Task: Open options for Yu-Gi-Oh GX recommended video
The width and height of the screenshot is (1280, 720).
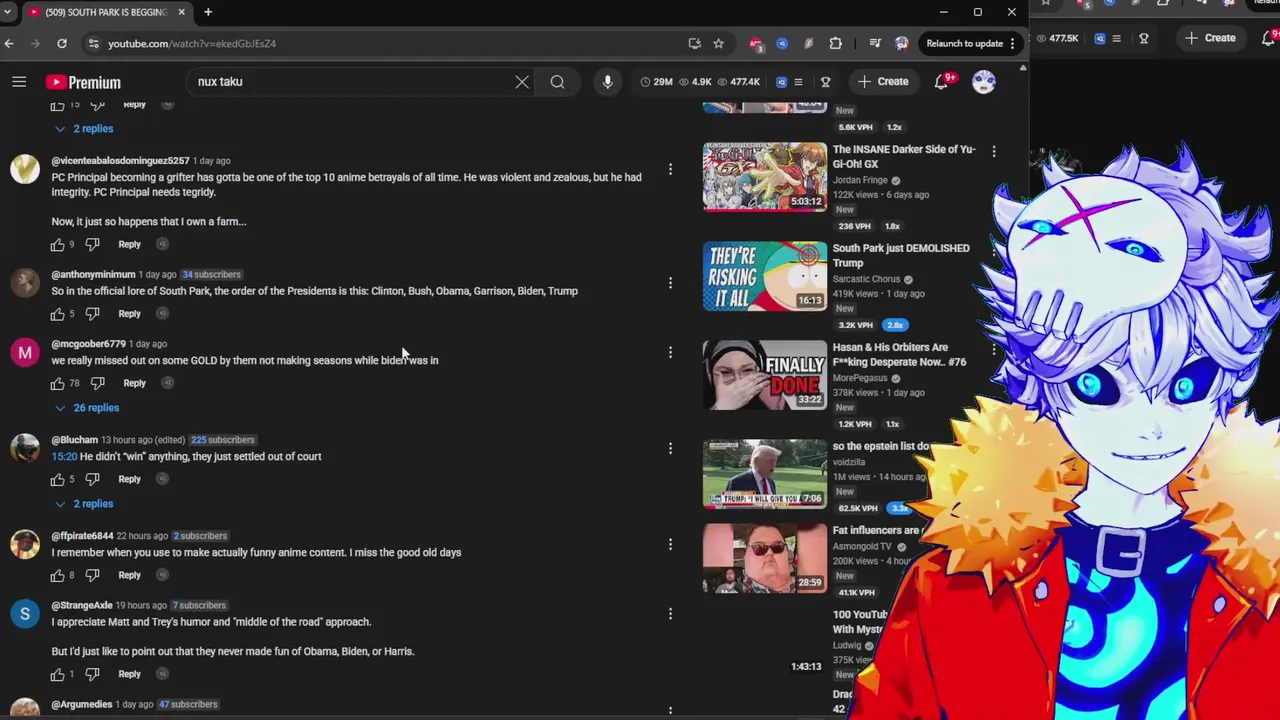Action: pyautogui.click(x=993, y=151)
